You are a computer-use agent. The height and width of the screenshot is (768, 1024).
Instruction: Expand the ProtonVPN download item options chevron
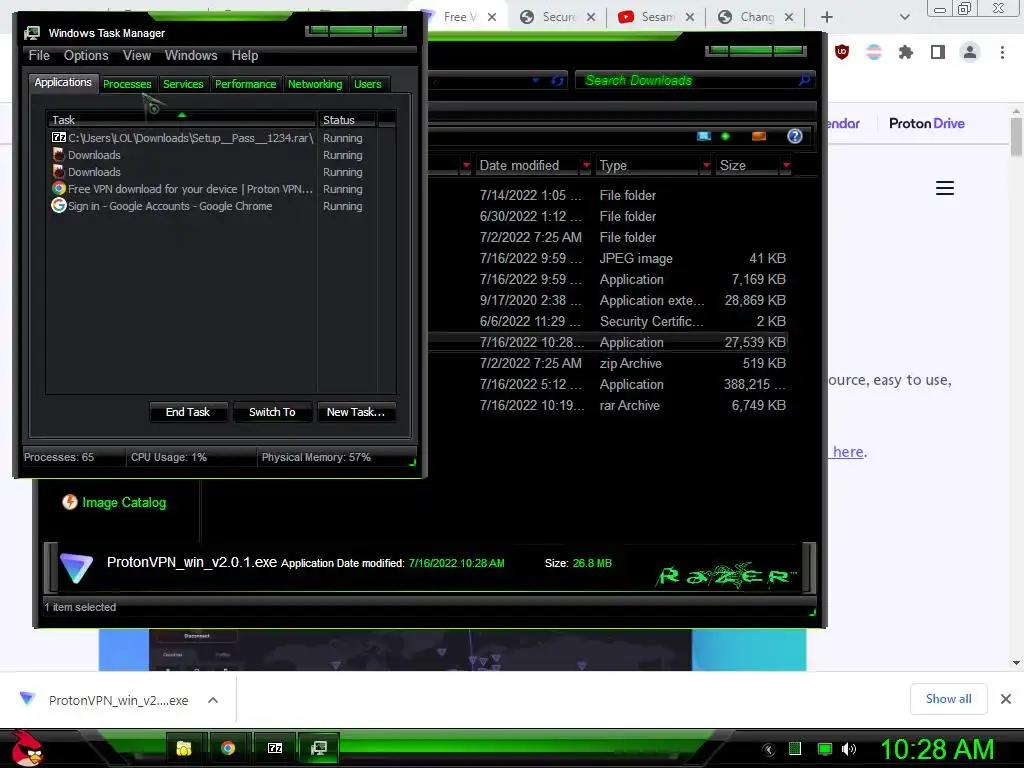click(213, 700)
